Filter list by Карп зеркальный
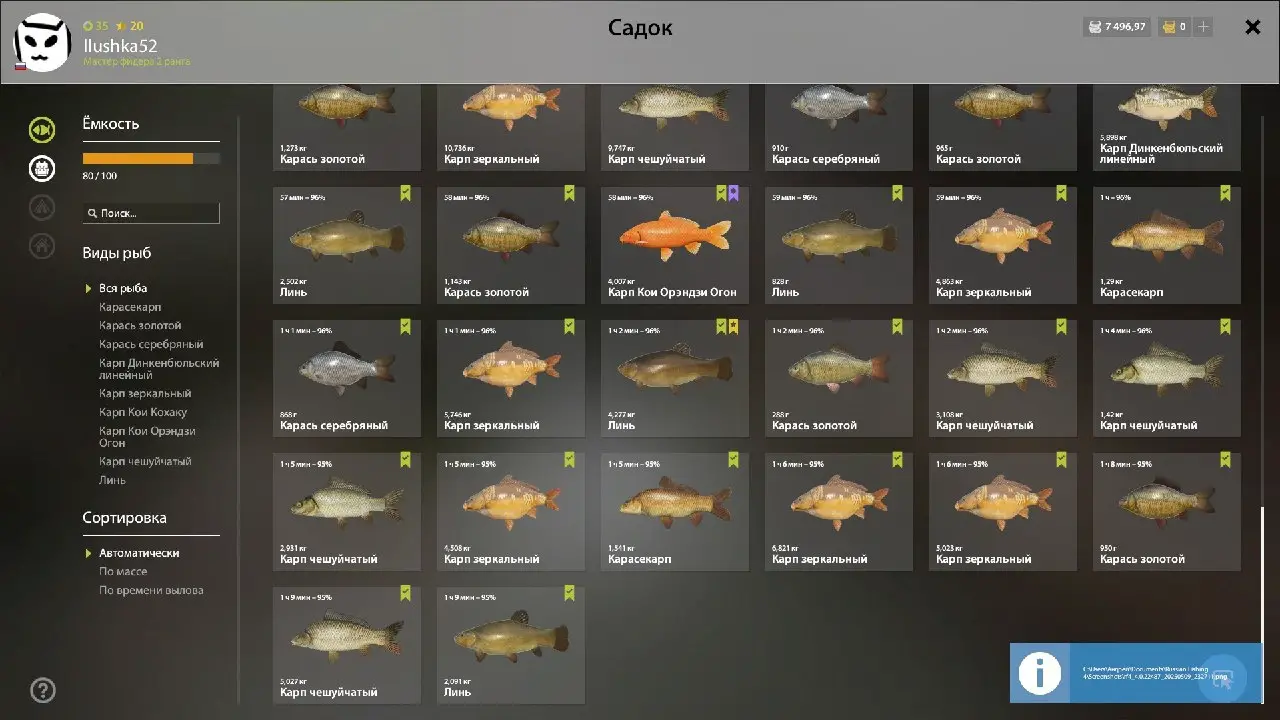 point(145,394)
